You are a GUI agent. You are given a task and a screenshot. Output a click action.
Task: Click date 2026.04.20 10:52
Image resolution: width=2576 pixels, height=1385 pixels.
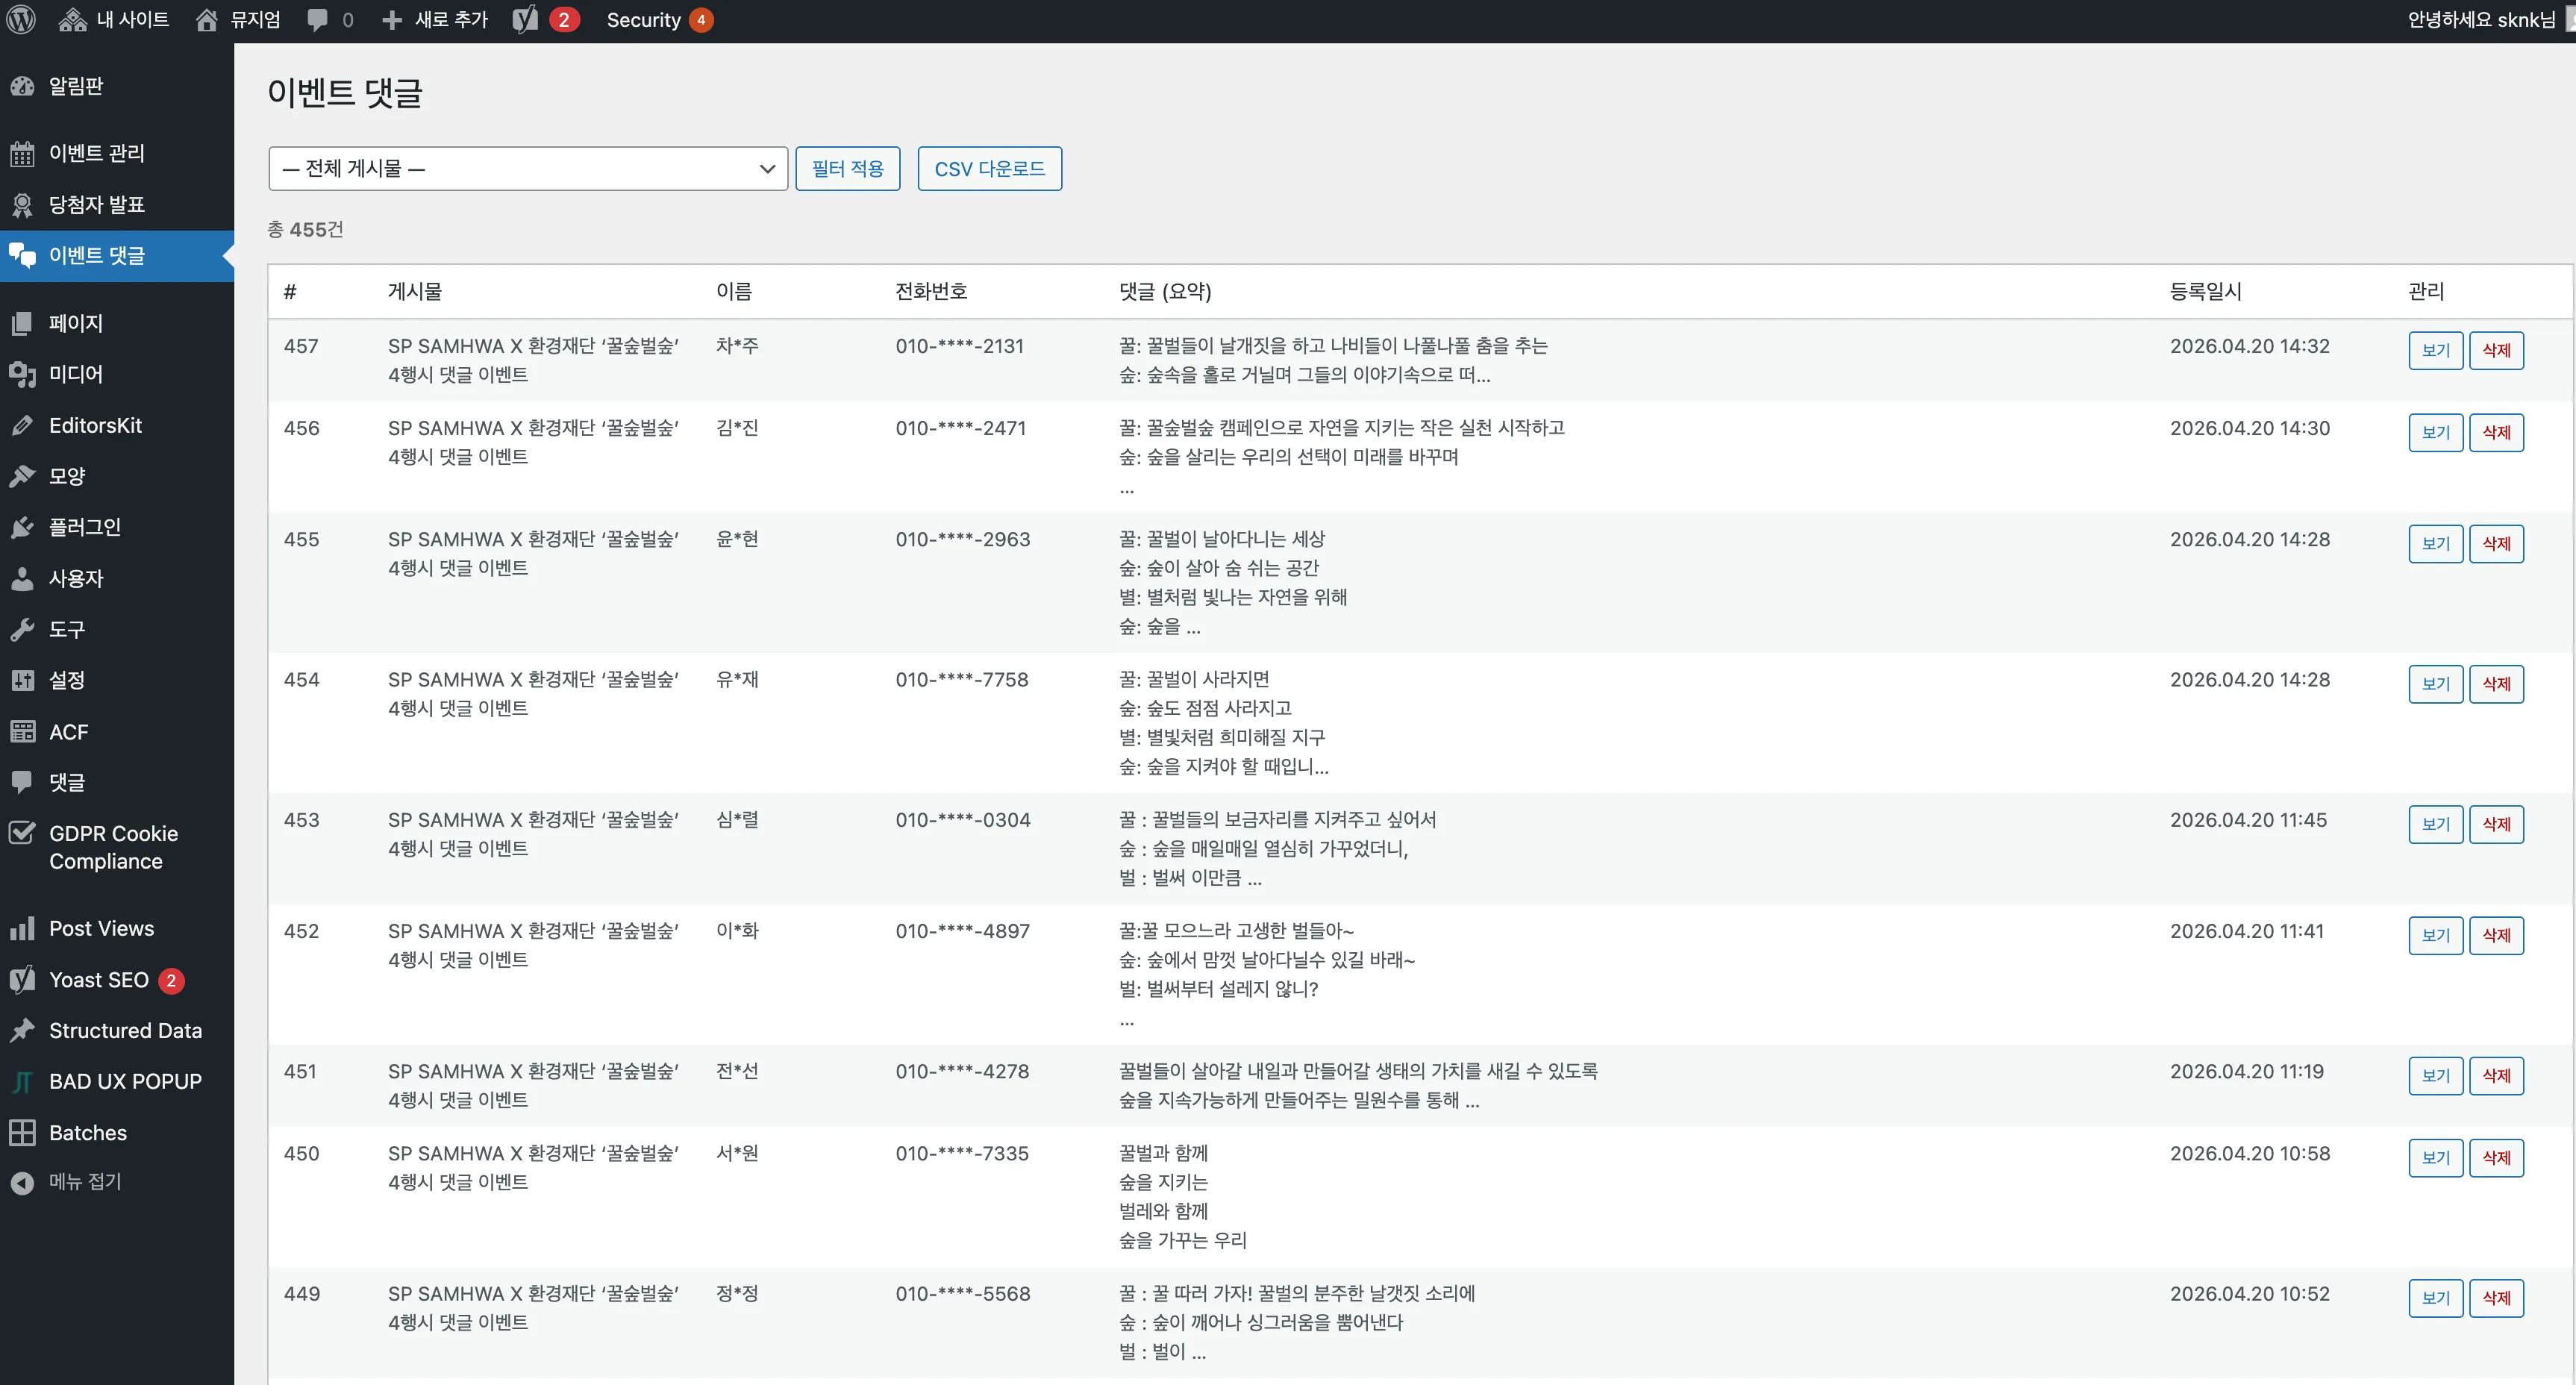pos(2249,1293)
